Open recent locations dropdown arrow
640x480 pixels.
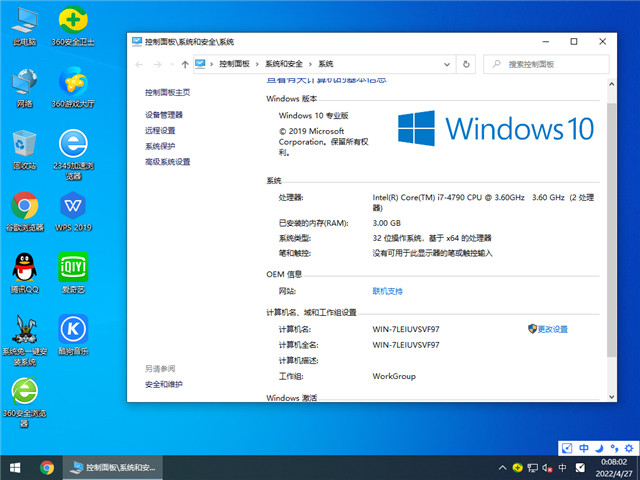(x=172, y=64)
